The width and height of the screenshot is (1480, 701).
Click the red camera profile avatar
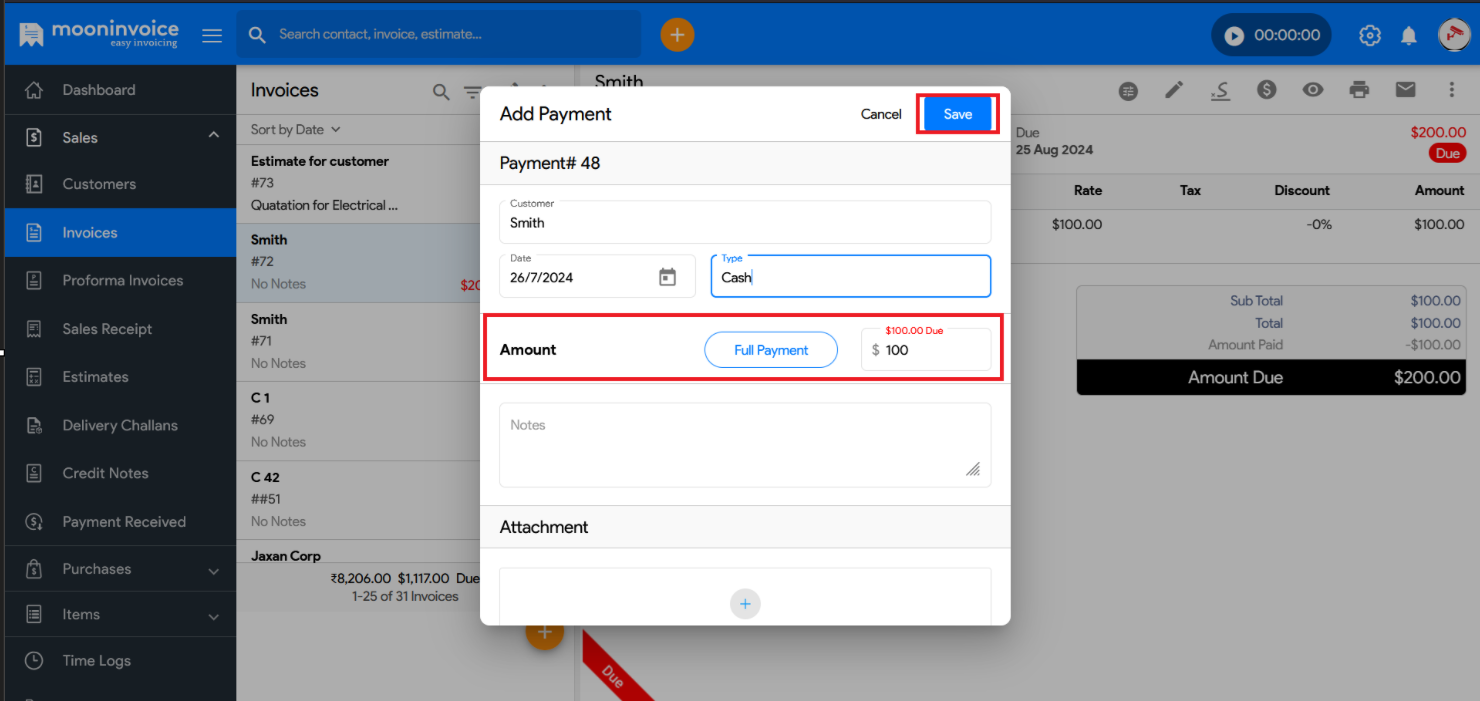1454,34
